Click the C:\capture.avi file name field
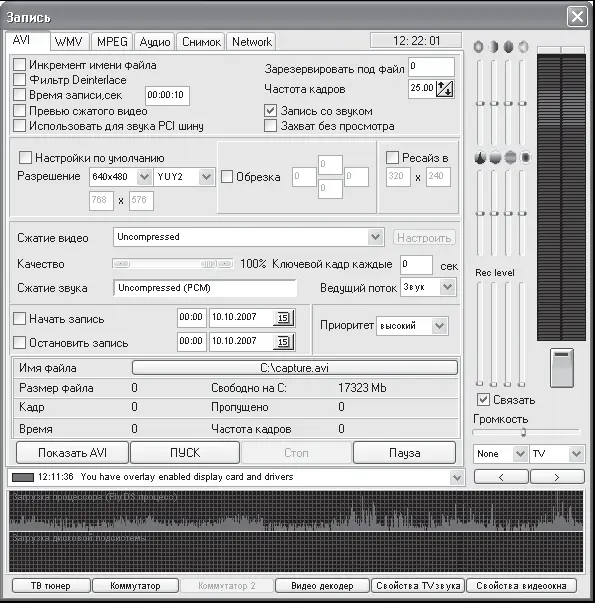595x603 pixels. pos(295,368)
